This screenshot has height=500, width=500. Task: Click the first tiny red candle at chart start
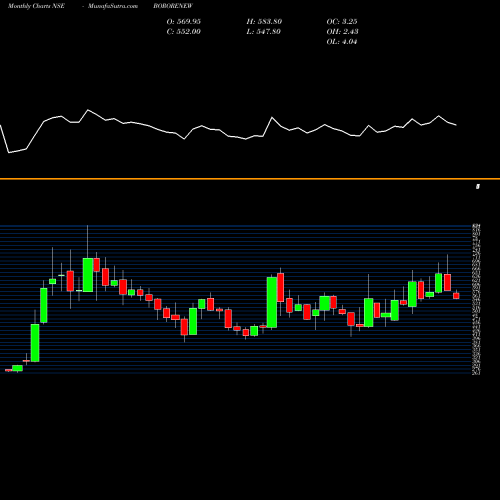(9, 370)
